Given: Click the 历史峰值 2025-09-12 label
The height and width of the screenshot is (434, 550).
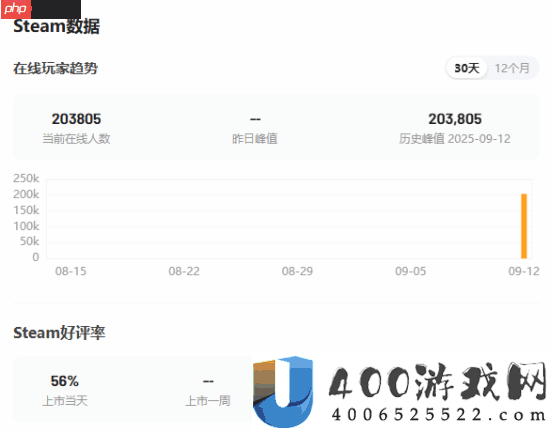Looking at the screenshot, I should pyautogui.click(x=455, y=139).
